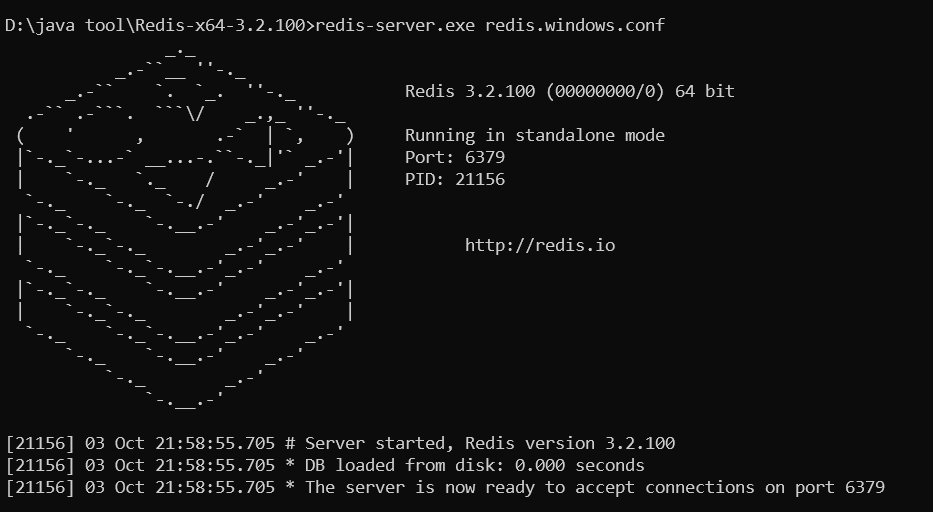This screenshot has height=512, width=933.
Task: Click the D:\java tool\Redis-x64-3.2.100 prompt path
Action: coord(155,25)
